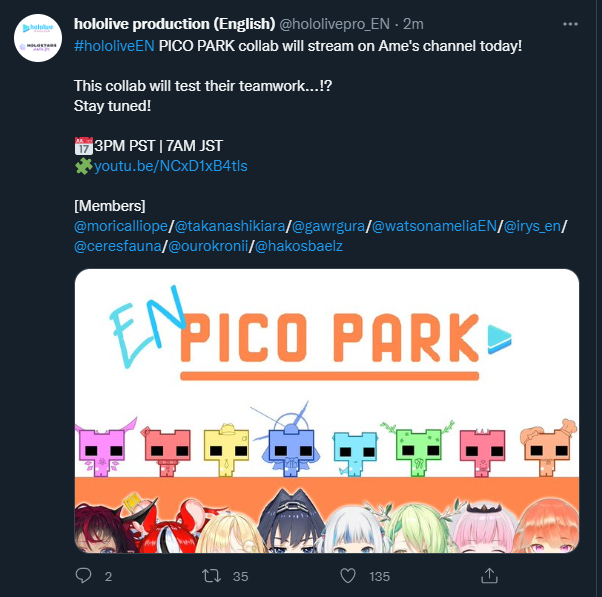Open the 2m tweet timestamp
602x597 pixels.
point(413,24)
